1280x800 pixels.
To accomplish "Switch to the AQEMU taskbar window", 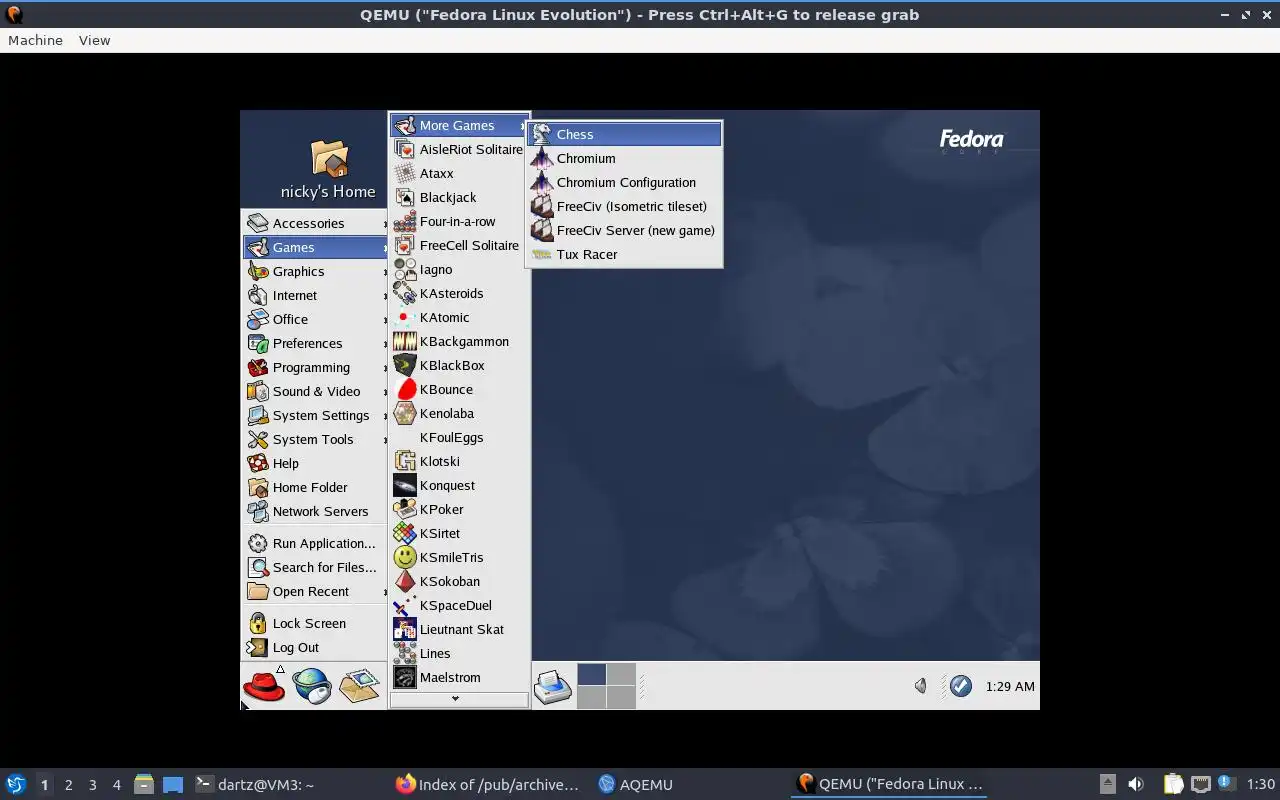I will click(635, 784).
